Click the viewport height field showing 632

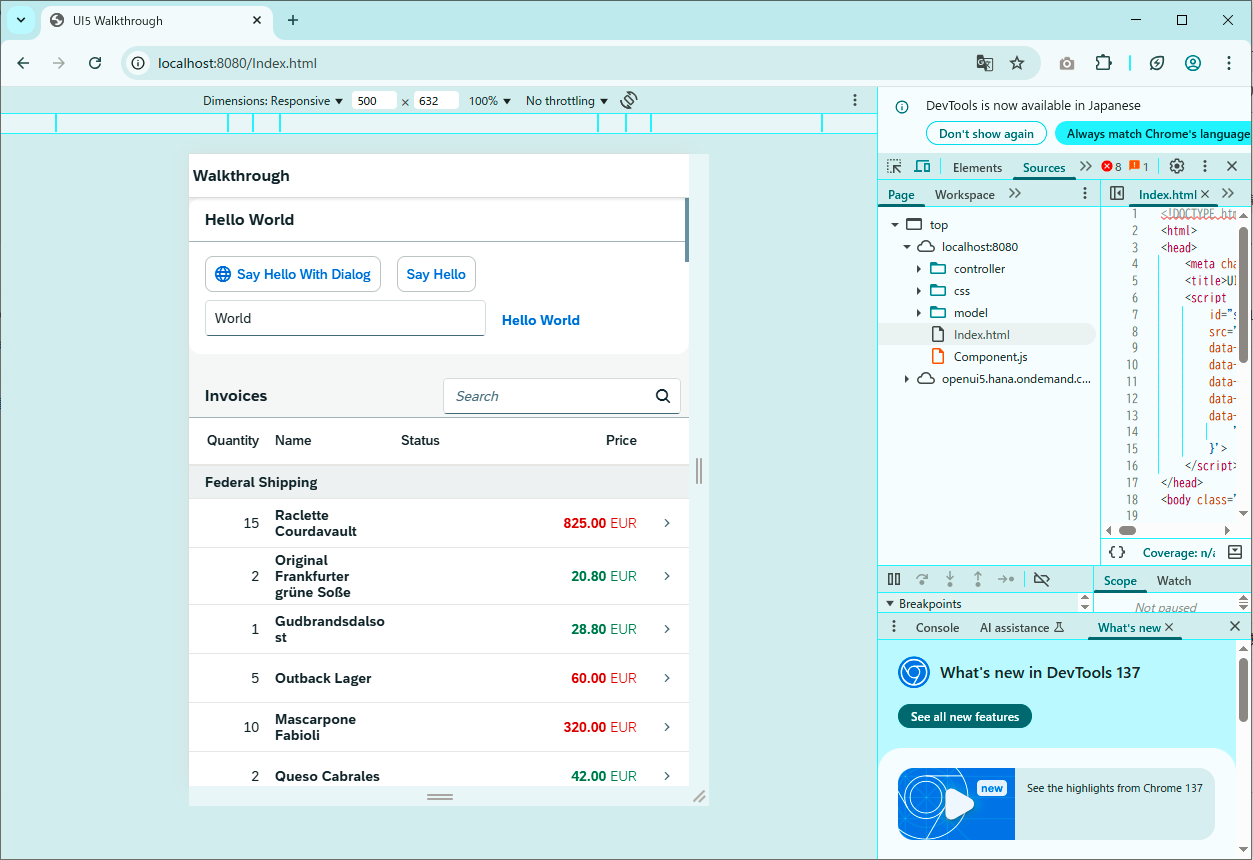tap(436, 101)
